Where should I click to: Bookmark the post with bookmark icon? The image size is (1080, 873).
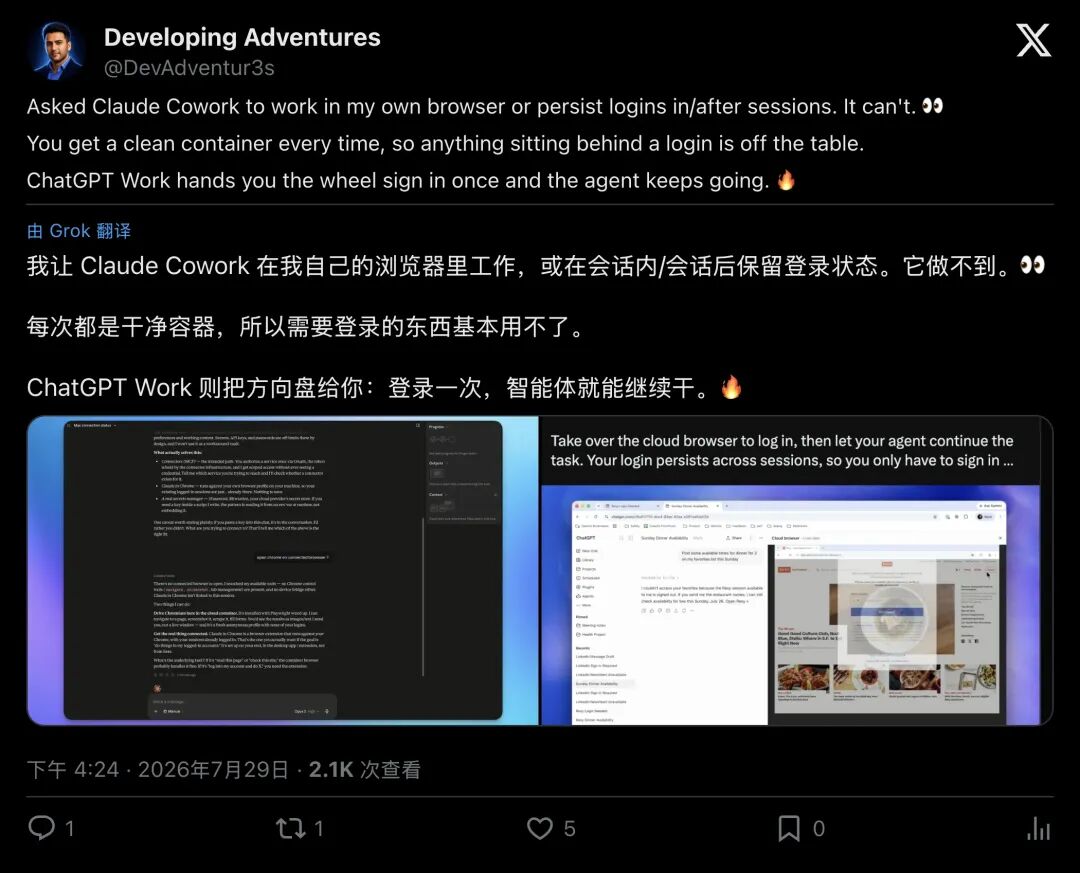coord(789,828)
